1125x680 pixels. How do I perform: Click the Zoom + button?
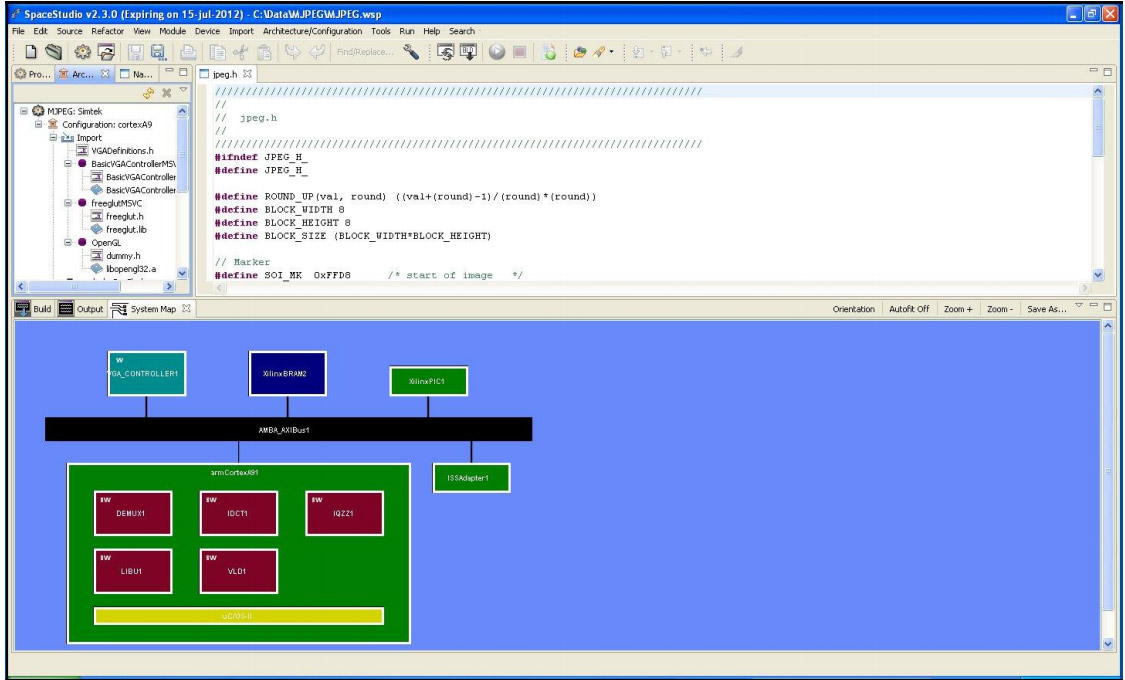(957, 309)
